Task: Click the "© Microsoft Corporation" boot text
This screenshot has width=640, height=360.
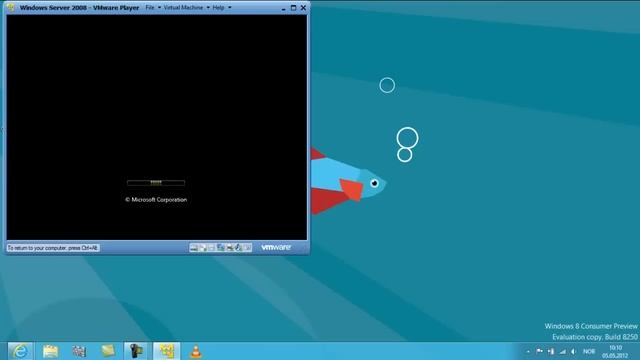Action: tap(156, 200)
